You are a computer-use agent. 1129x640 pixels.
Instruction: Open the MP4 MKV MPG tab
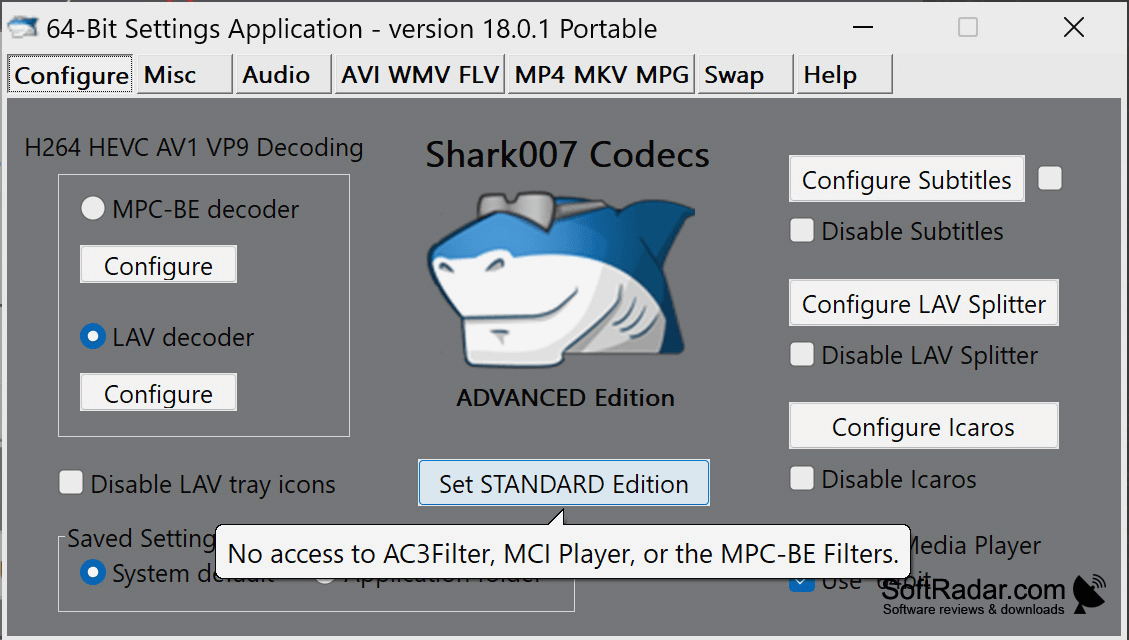601,74
